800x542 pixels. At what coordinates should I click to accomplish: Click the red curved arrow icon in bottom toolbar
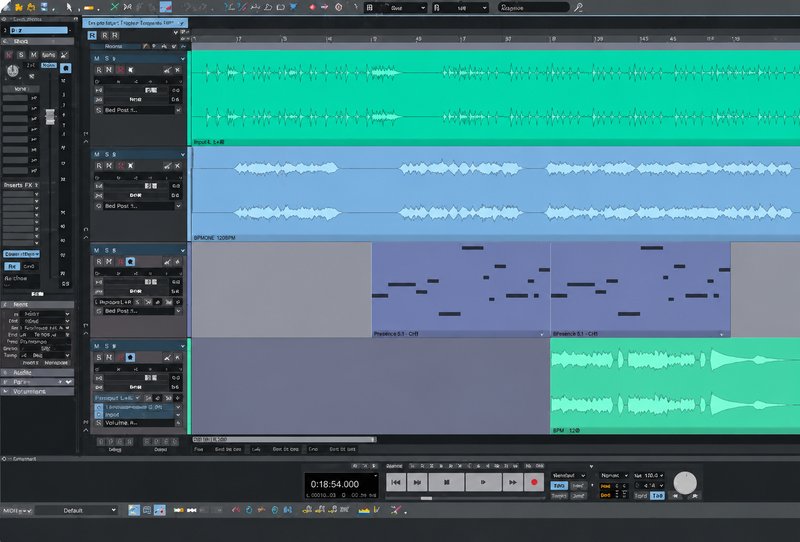(x=236, y=509)
